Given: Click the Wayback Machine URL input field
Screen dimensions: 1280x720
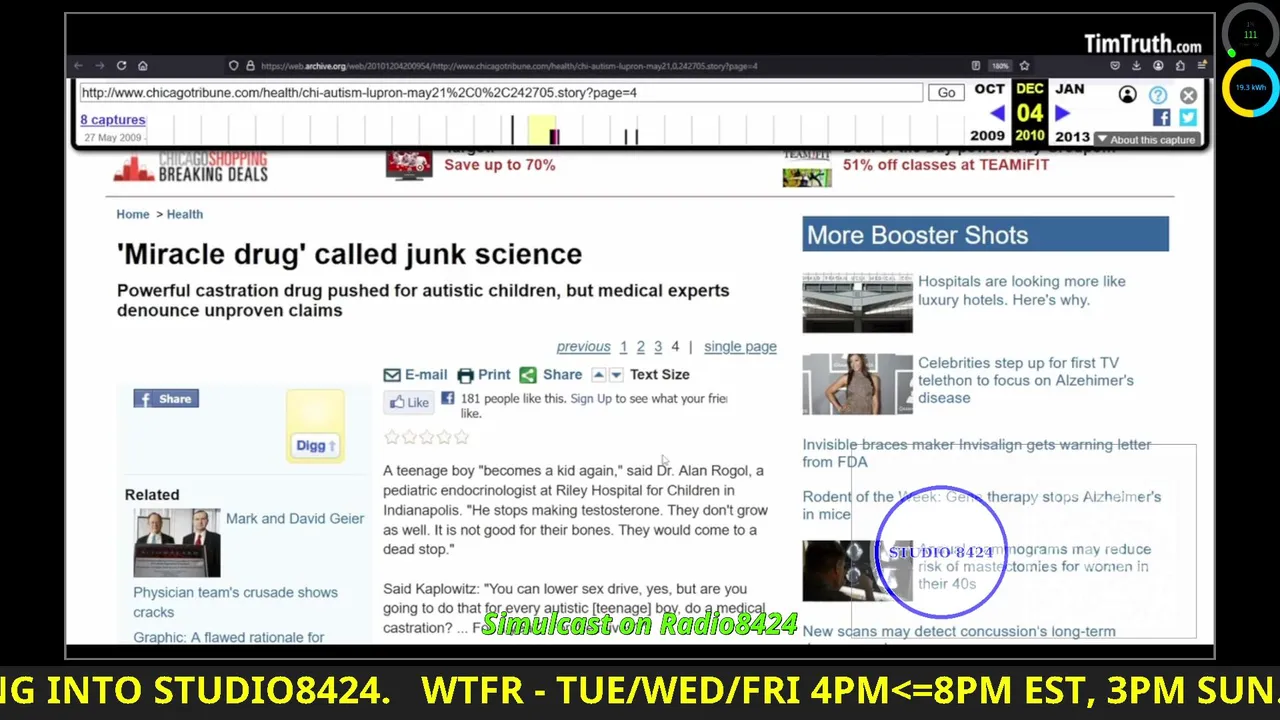Looking at the screenshot, I should (500, 92).
